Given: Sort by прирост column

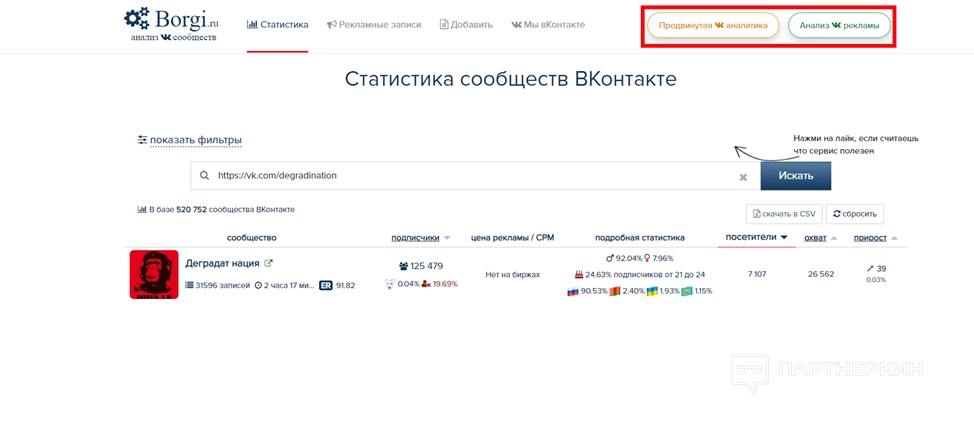Looking at the screenshot, I should click(x=870, y=238).
